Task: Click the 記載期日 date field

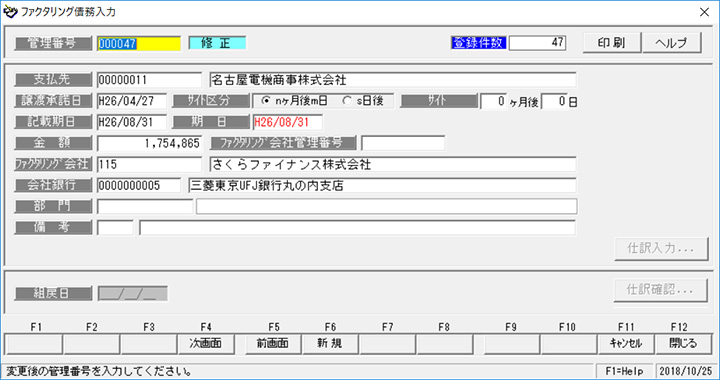Action: point(132,122)
